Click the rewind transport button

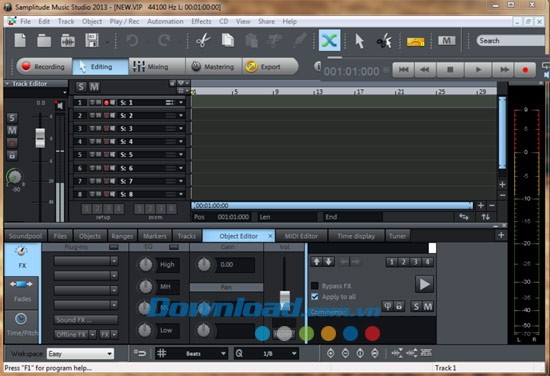point(425,69)
